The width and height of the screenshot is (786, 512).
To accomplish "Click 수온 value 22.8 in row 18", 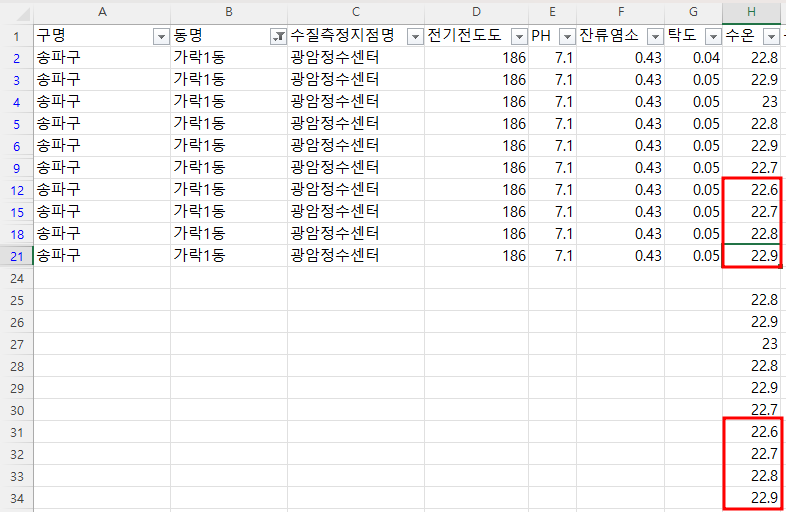I will (764, 234).
